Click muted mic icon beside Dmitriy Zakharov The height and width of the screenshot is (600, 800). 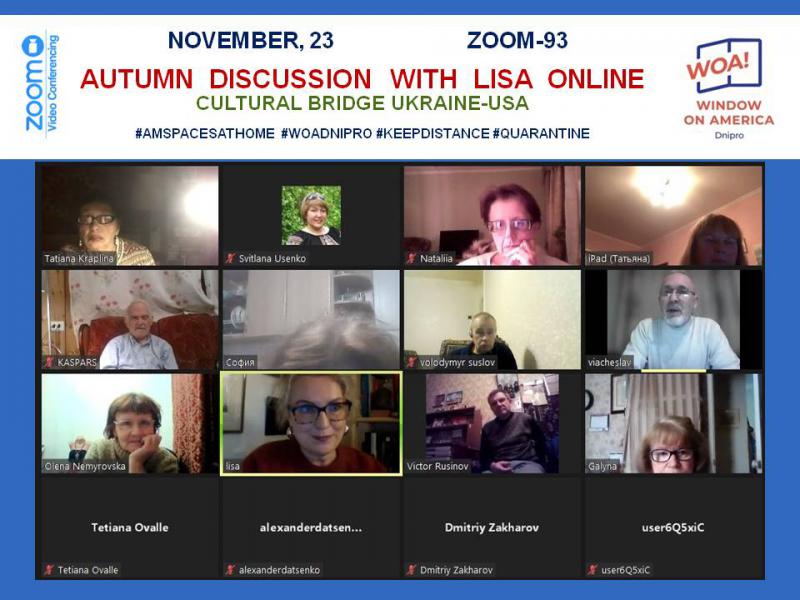pyautogui.click(x=412, y=570)
